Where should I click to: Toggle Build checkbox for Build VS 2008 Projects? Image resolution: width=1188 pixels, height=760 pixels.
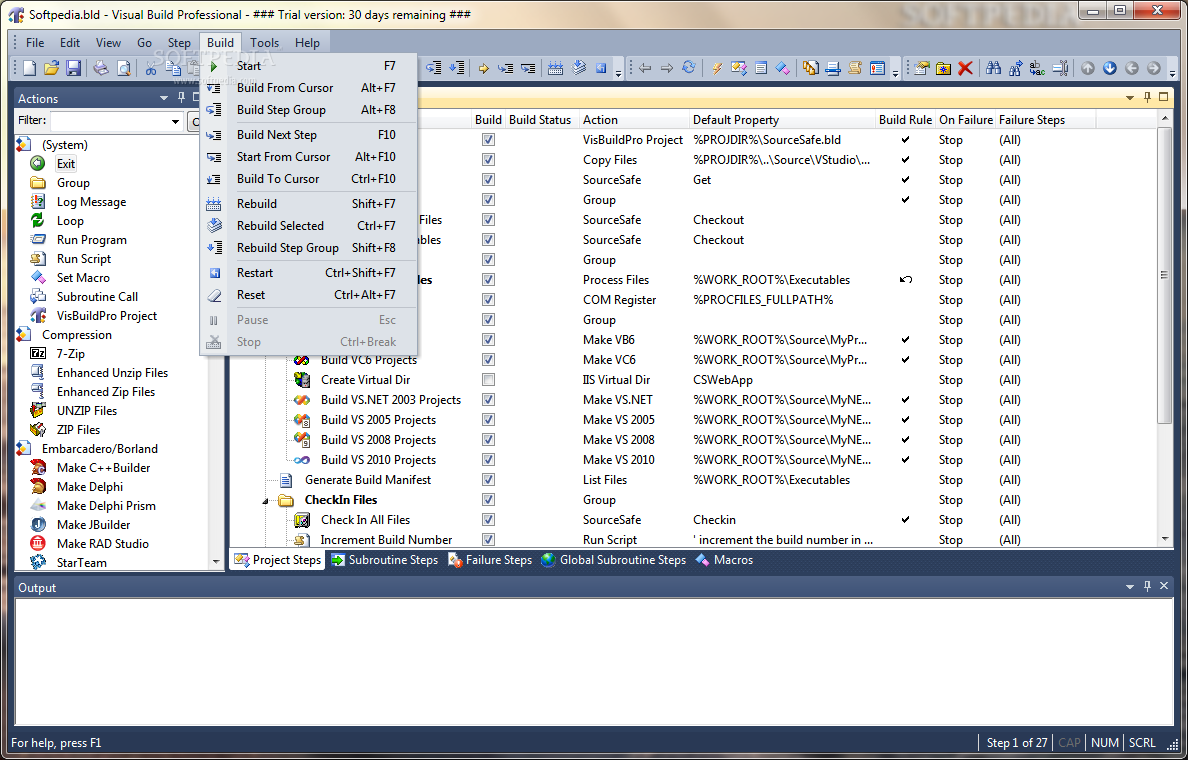[x=489, y=439]
